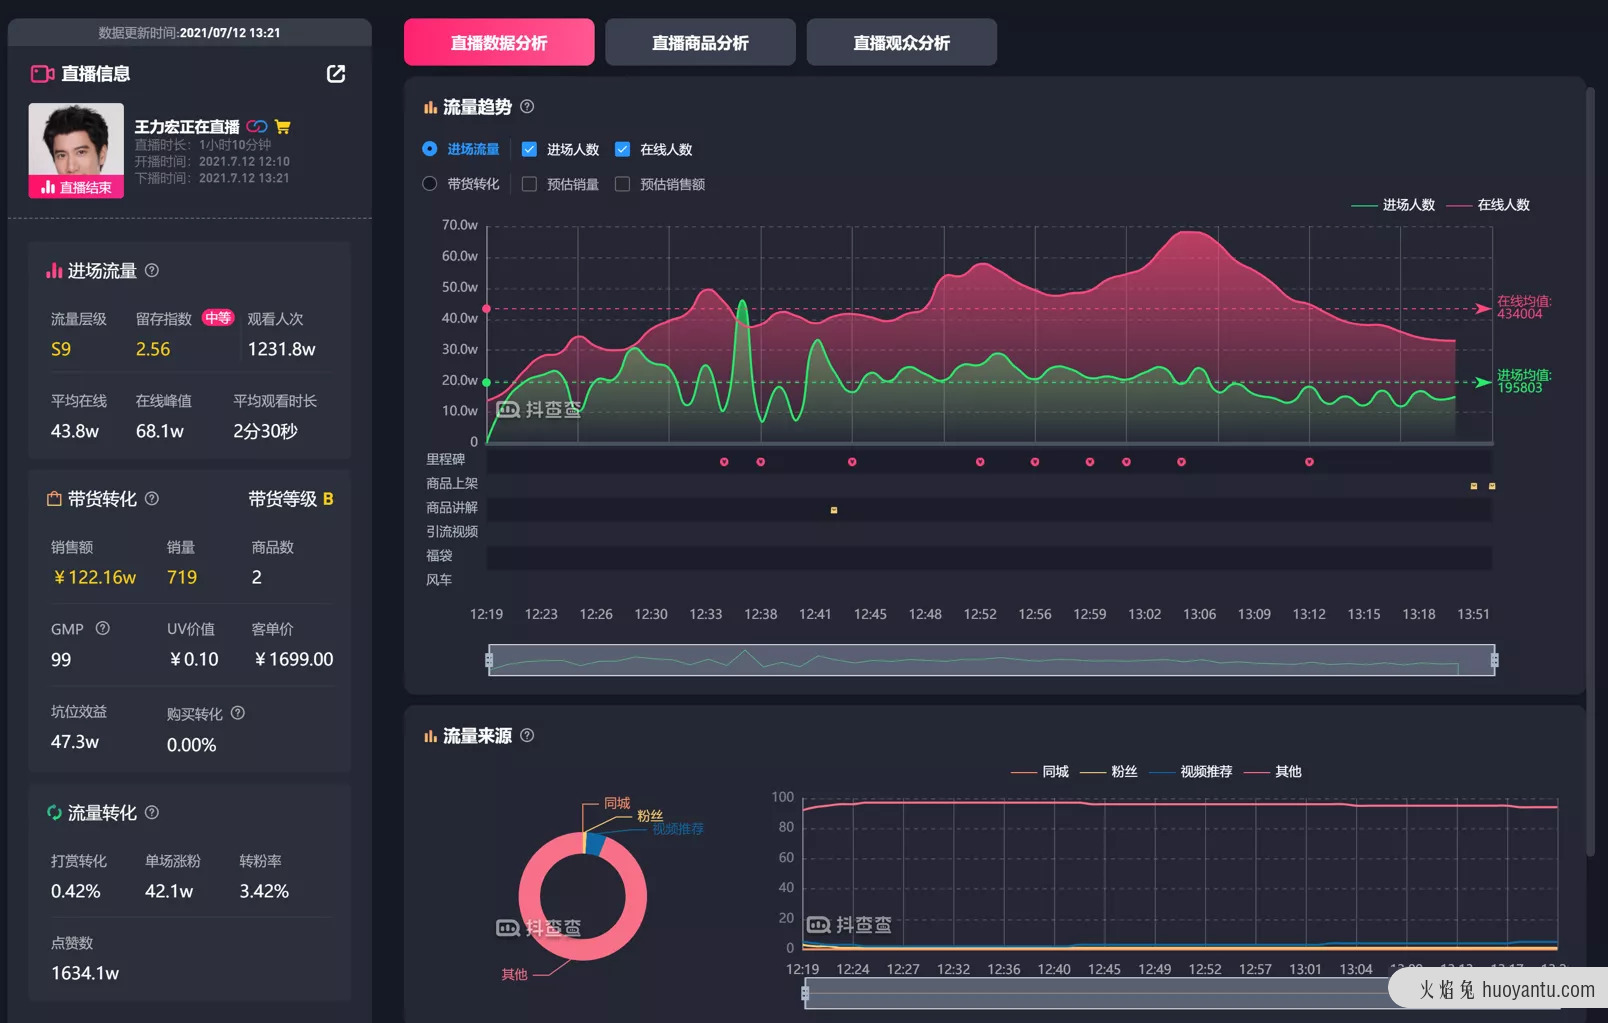This screenshot has height=1023, width=1608.
Task: Click the 销量 719 value
Action: click(182, 577)
